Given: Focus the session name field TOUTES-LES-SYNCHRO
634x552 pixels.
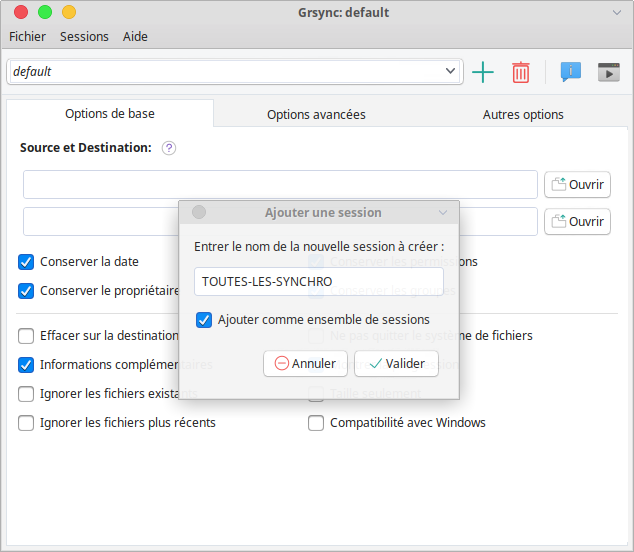Looking at the screenshot, I should click(319, 281).
